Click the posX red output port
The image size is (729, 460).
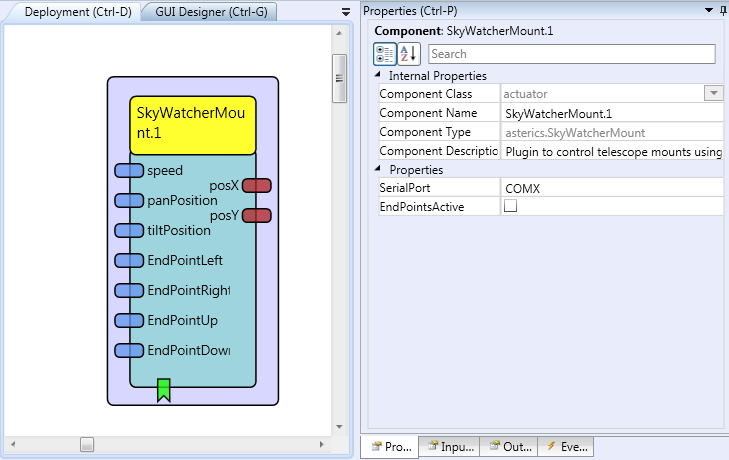tap(257, 186)
